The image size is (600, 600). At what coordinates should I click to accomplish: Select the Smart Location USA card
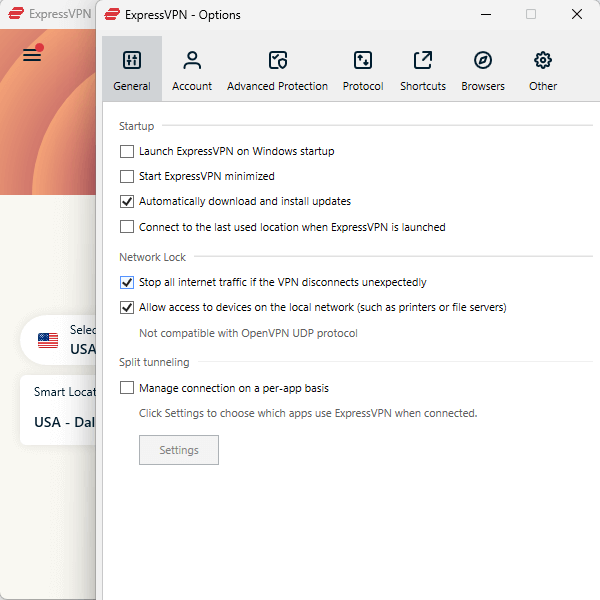click(60, 410)
